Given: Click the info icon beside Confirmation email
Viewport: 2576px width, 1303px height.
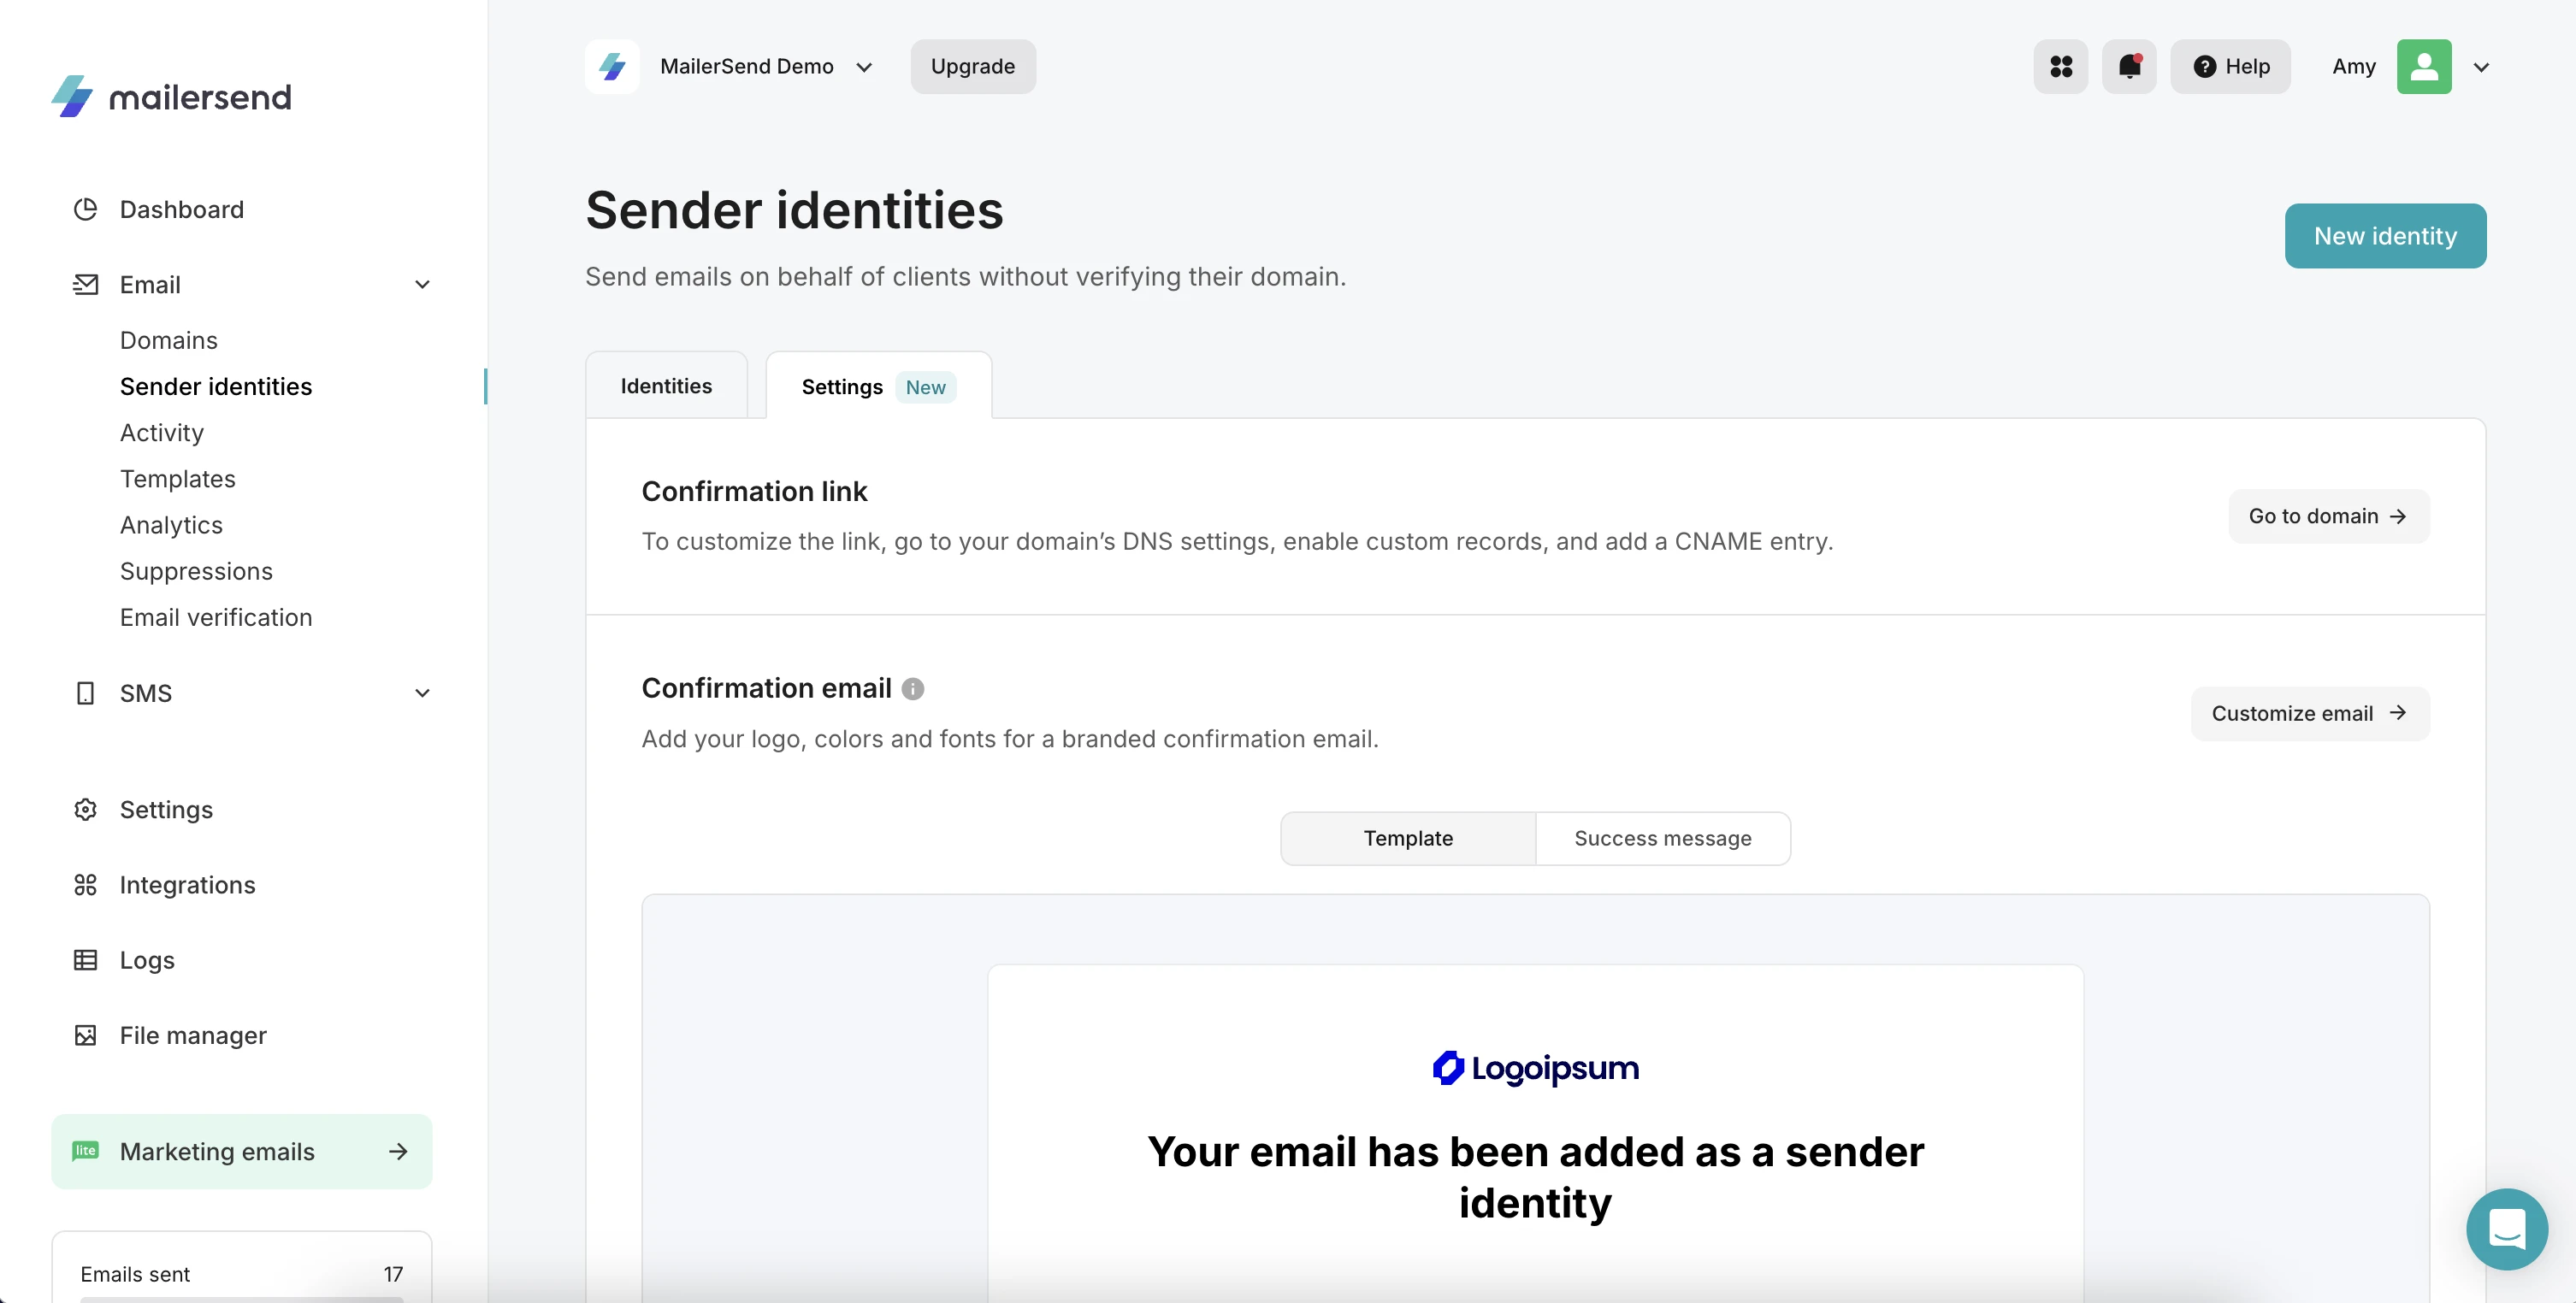Looking at the screenshot, I should click(x=913, y=688).
